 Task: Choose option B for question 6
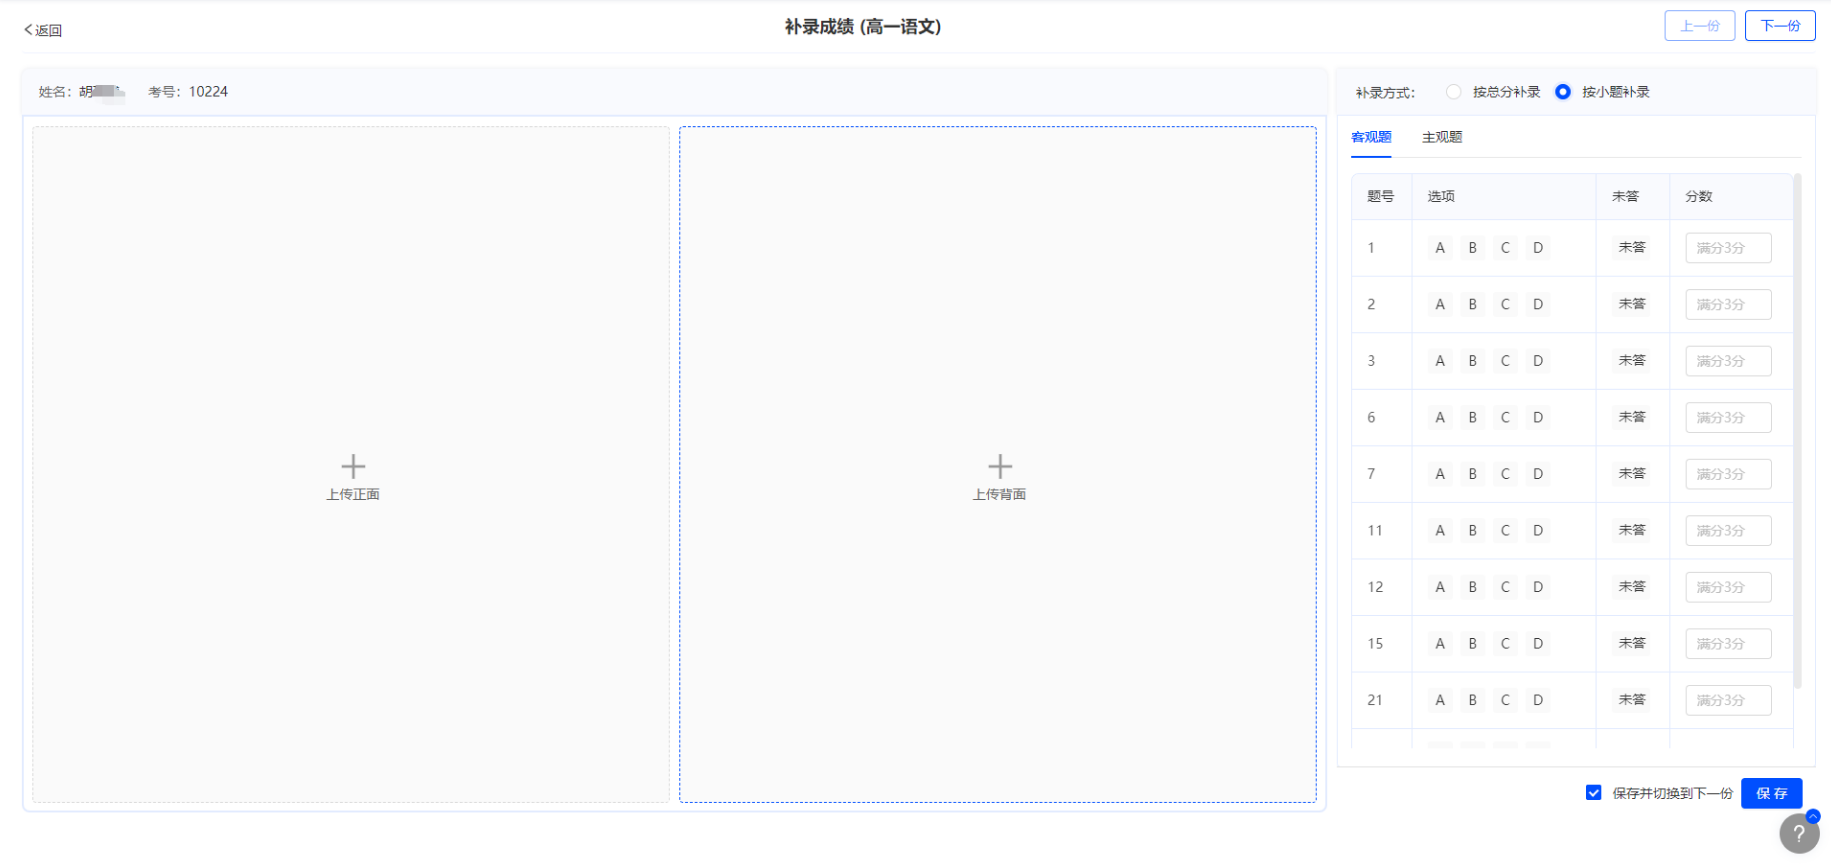(1473, 417)
